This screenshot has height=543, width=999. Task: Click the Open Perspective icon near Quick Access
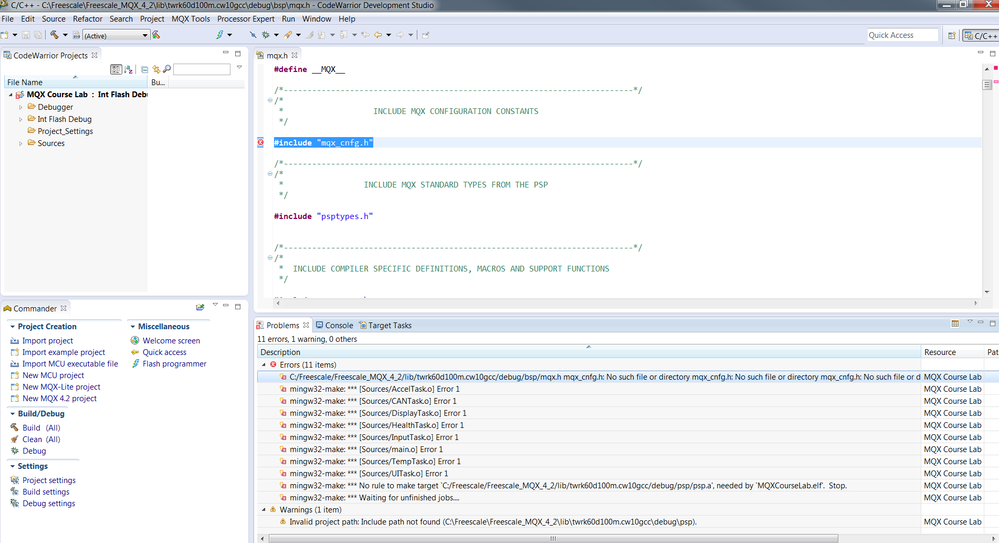tap(951, 35)
